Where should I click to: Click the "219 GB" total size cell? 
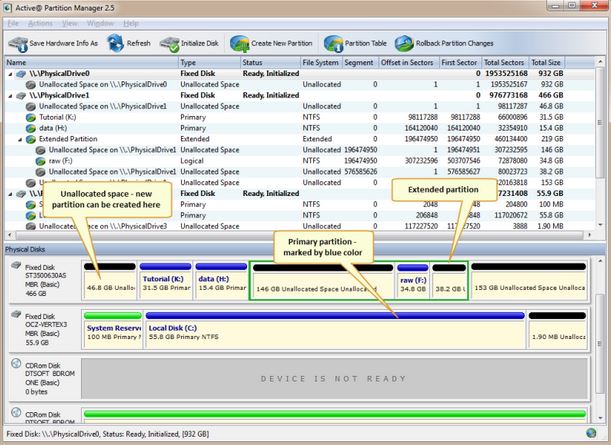[552, 139]
